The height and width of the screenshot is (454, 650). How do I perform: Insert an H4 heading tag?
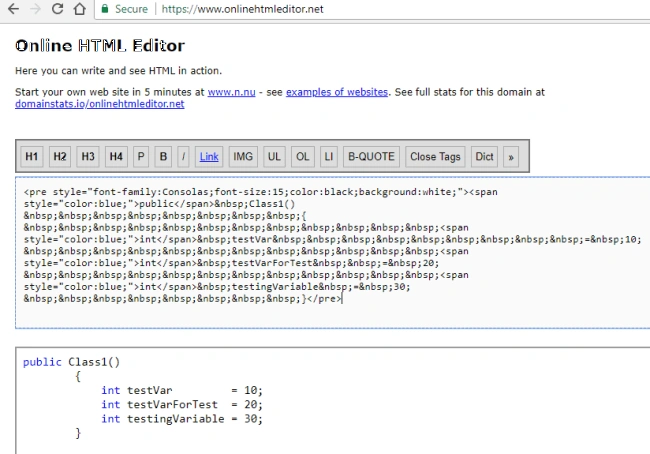pos(116,157)
